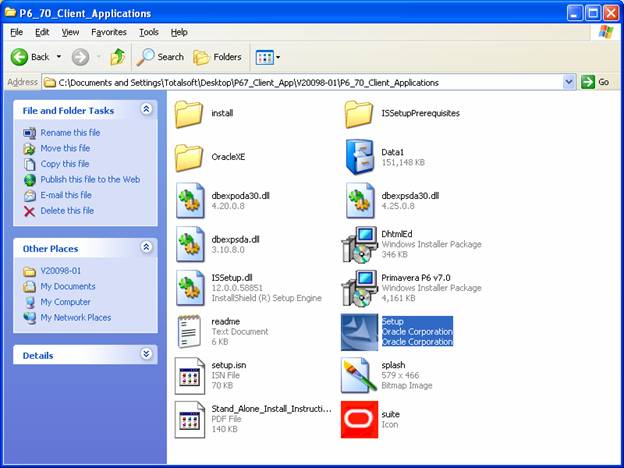Select the DhtmlEd file name text
The image size is (624, 468).
[397, 234]
